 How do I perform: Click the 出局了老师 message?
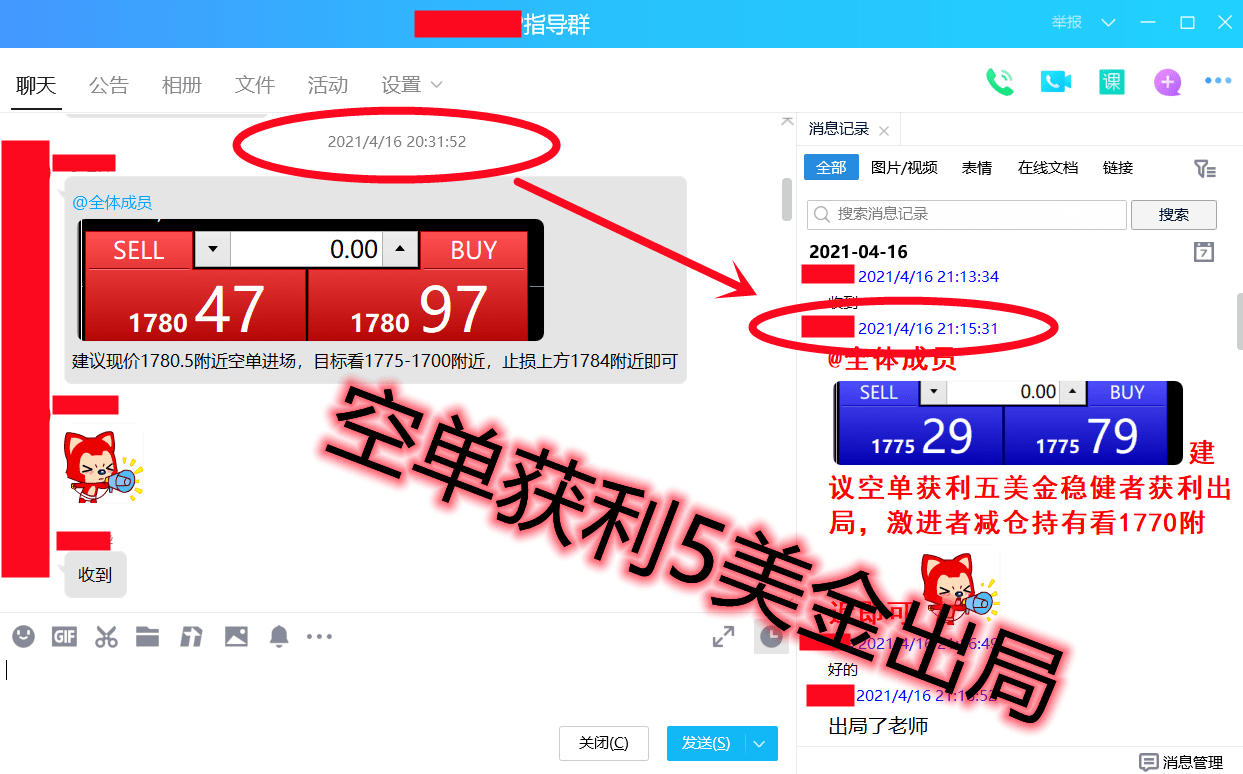coord(878,726)
